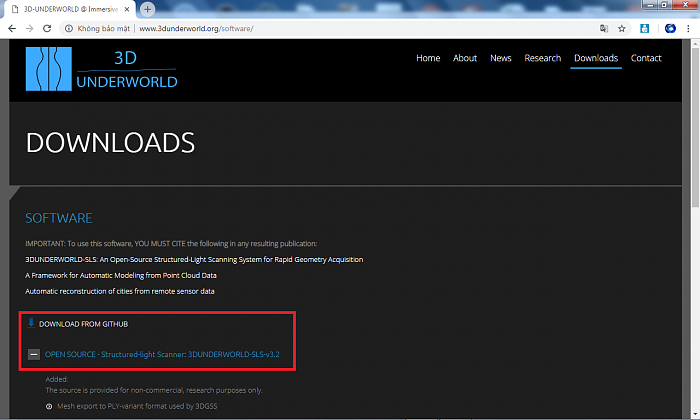Click the vertical scrollbar thumb
Screen dimensions: 700x420
click(x=695, y=128)
